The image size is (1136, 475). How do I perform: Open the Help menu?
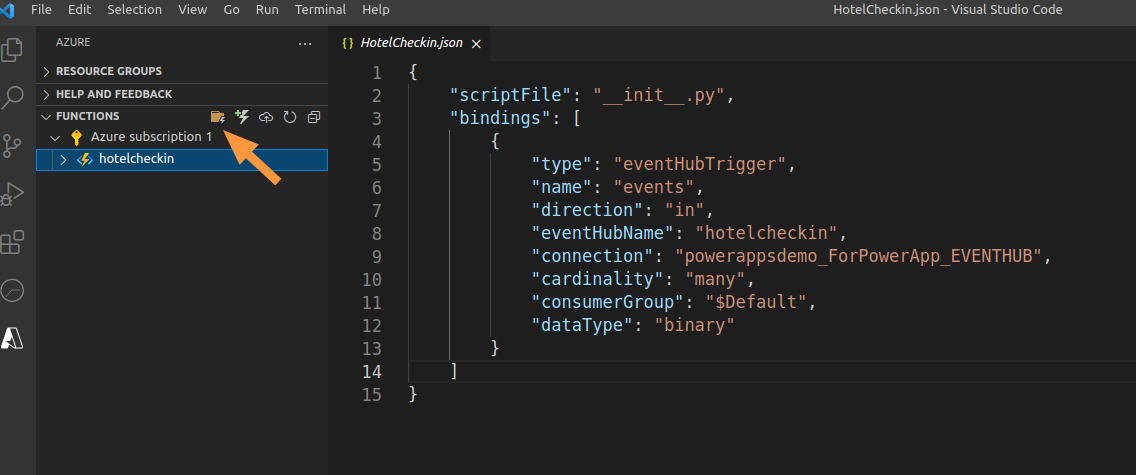coord(375,10)
